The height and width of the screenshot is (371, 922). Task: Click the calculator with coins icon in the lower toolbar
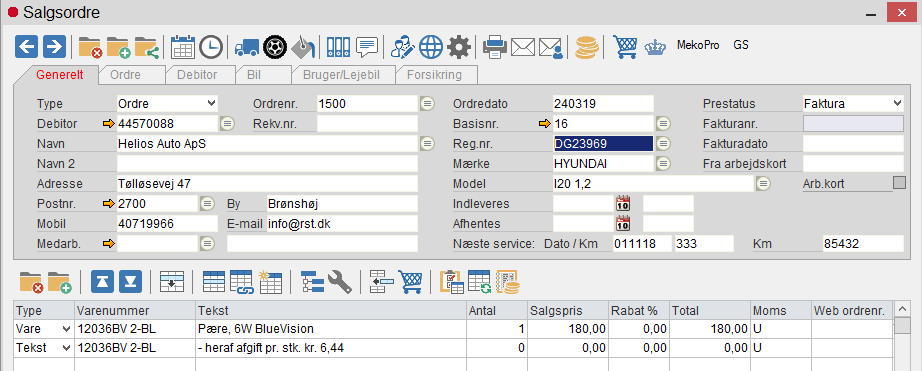pos(508,282)
